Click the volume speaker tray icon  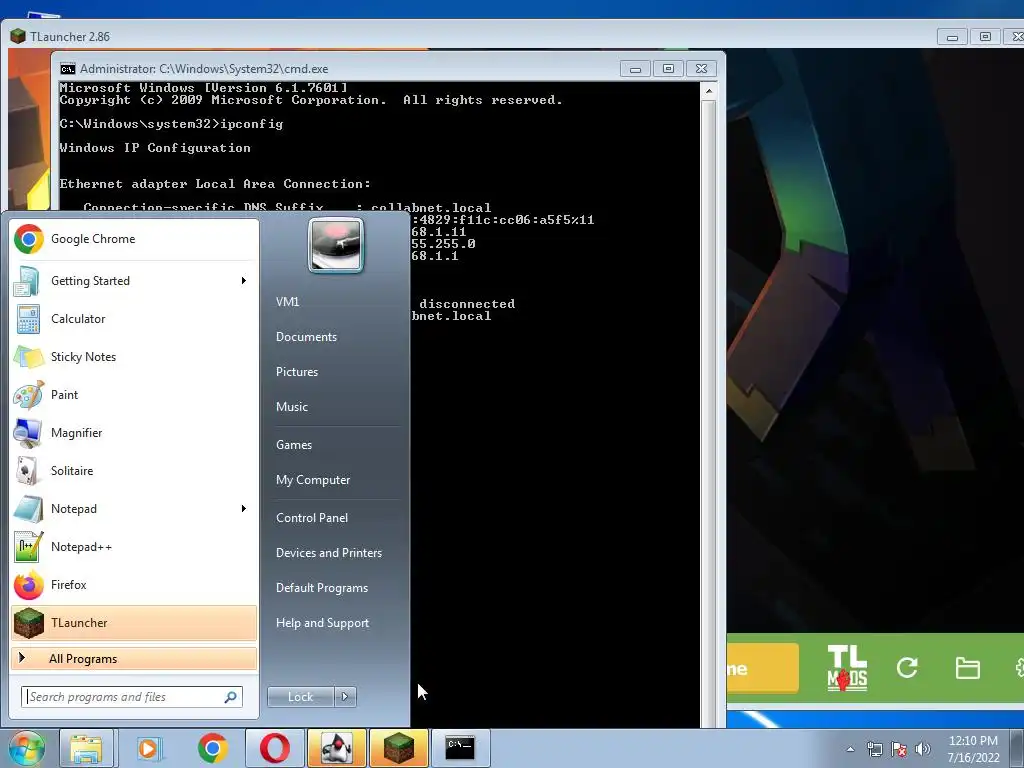pos(923,749)
